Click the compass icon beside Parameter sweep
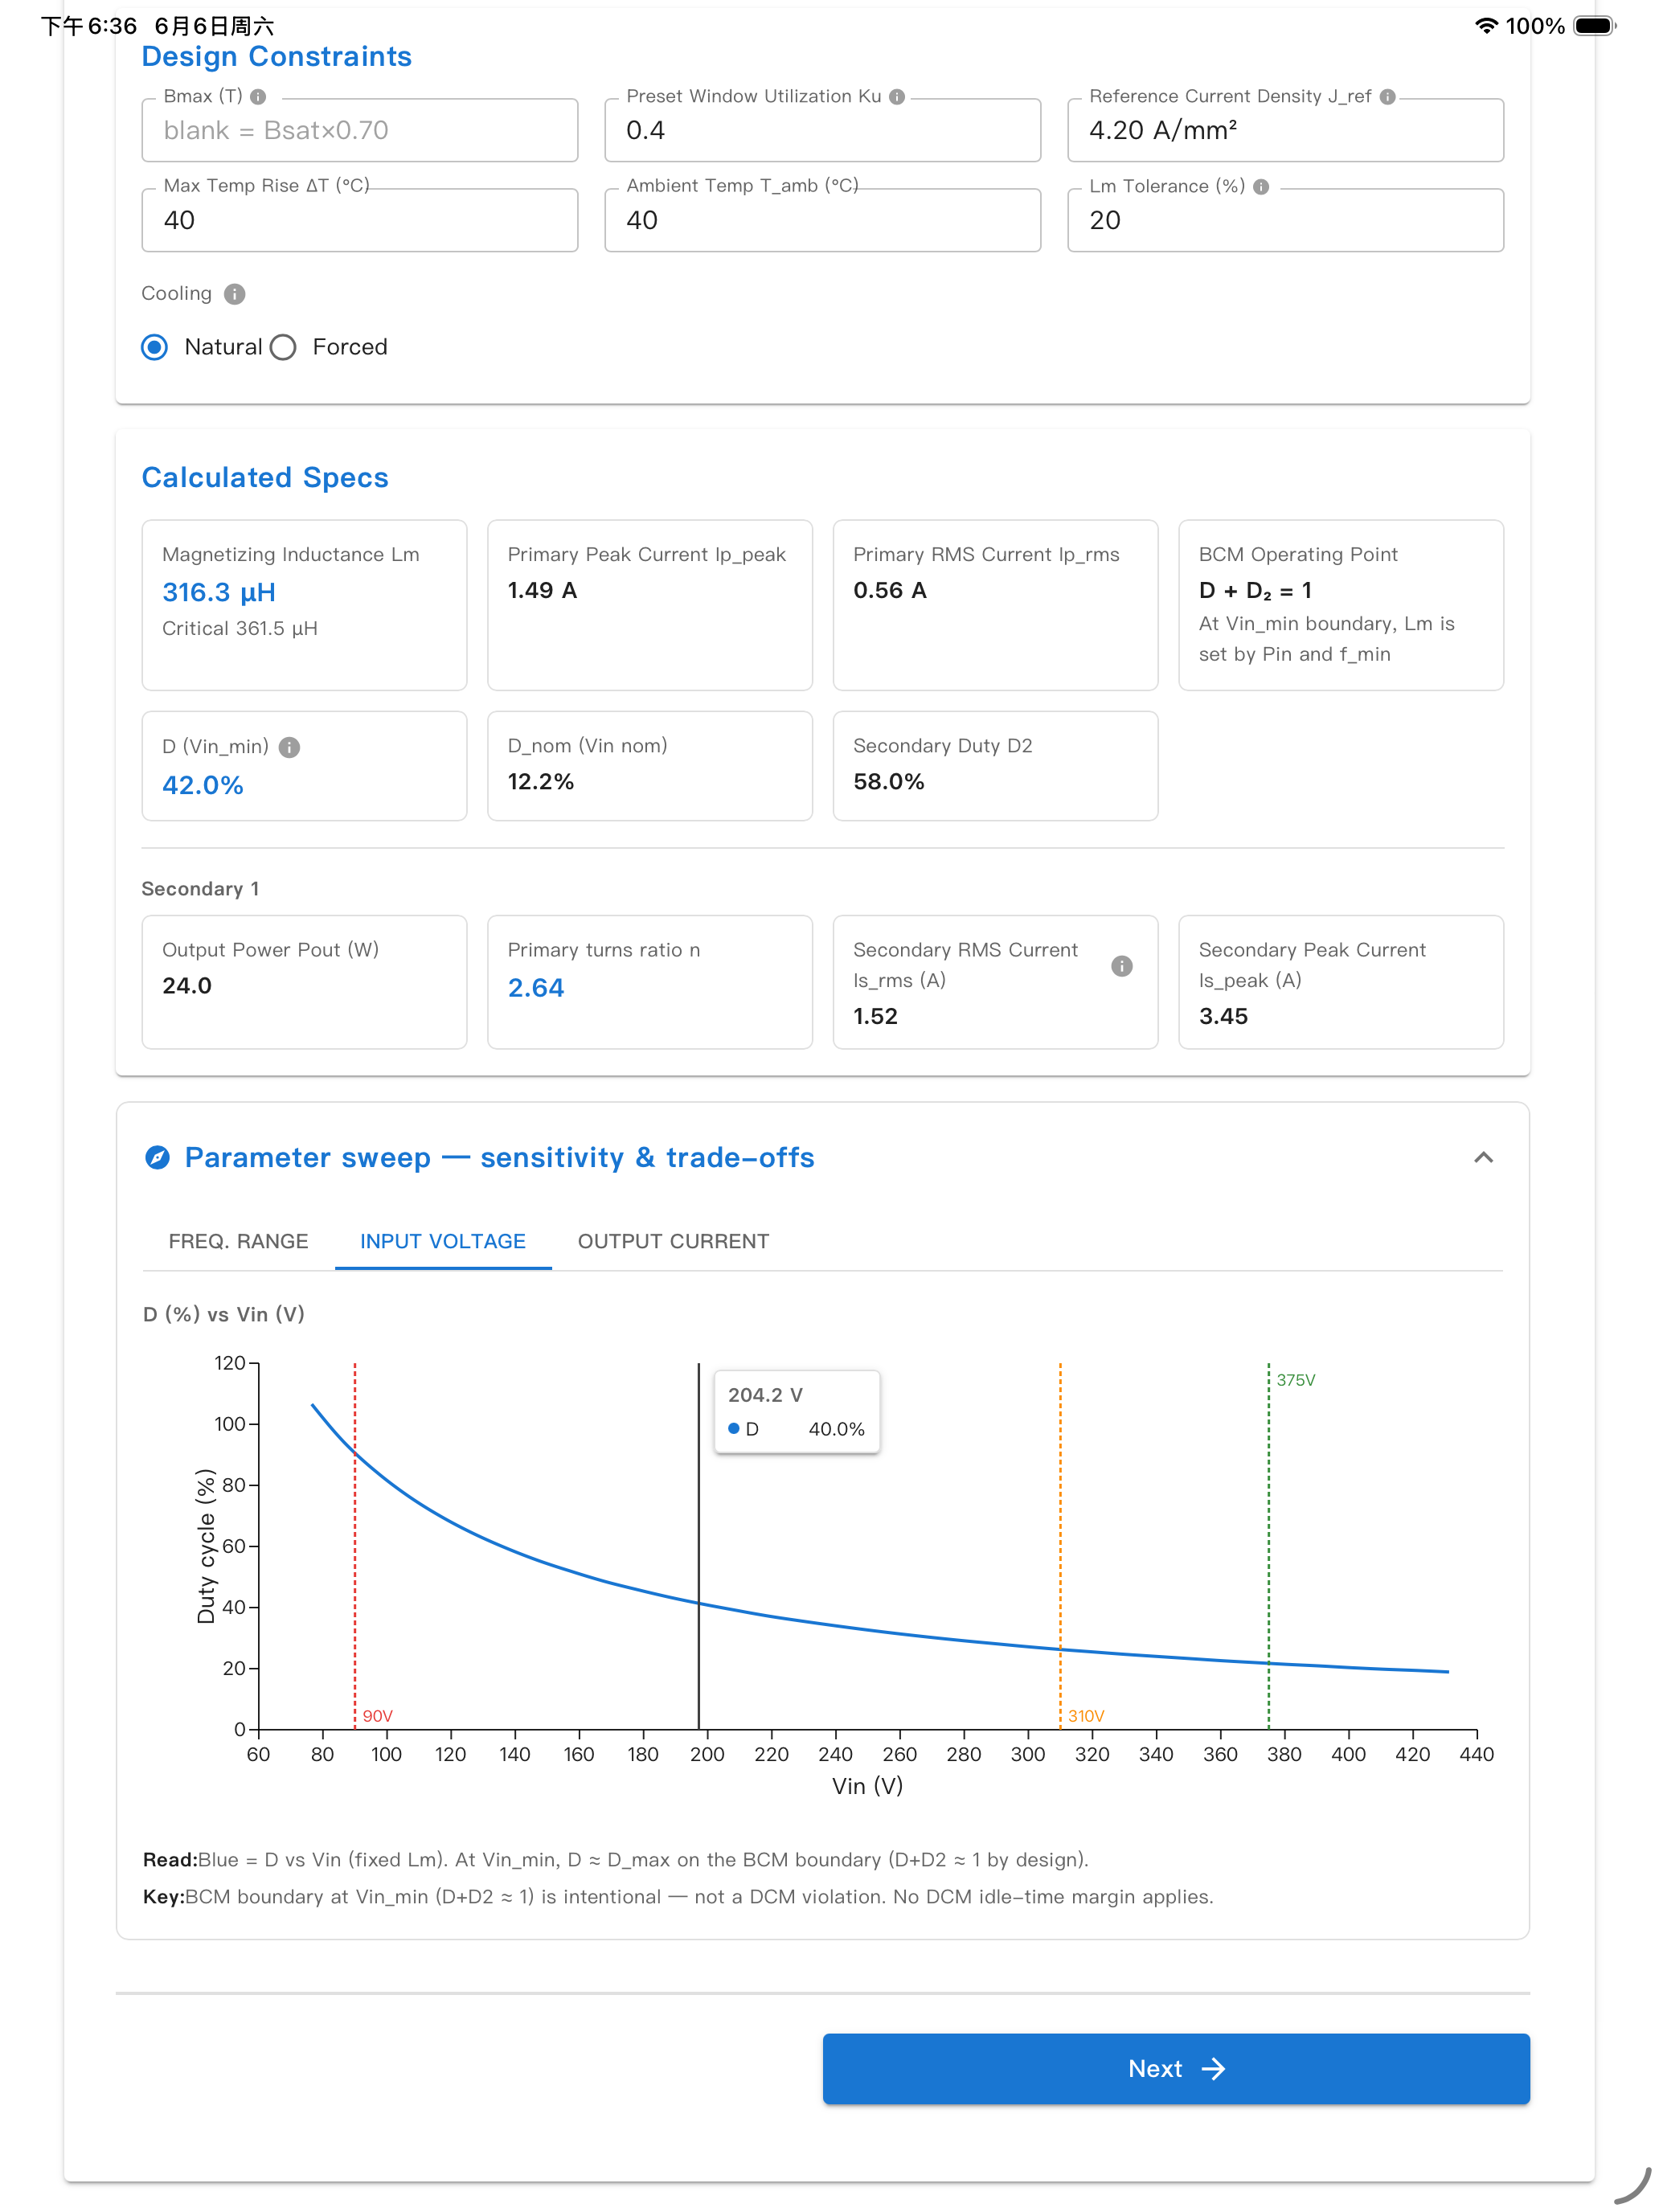Viewport: 1659px width, 2212px height. click(x=158, y=1158)
